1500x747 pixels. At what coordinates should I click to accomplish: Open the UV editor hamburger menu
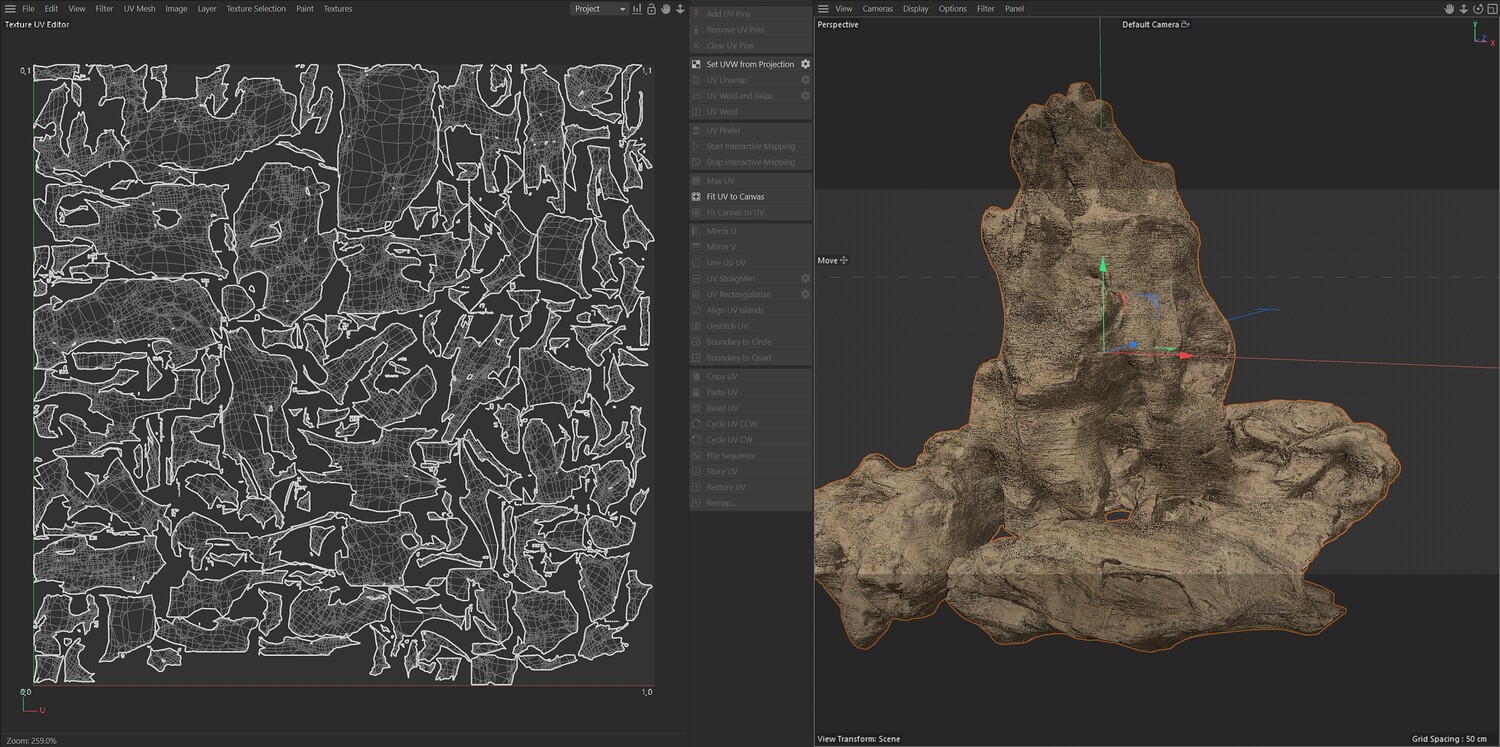10,9
